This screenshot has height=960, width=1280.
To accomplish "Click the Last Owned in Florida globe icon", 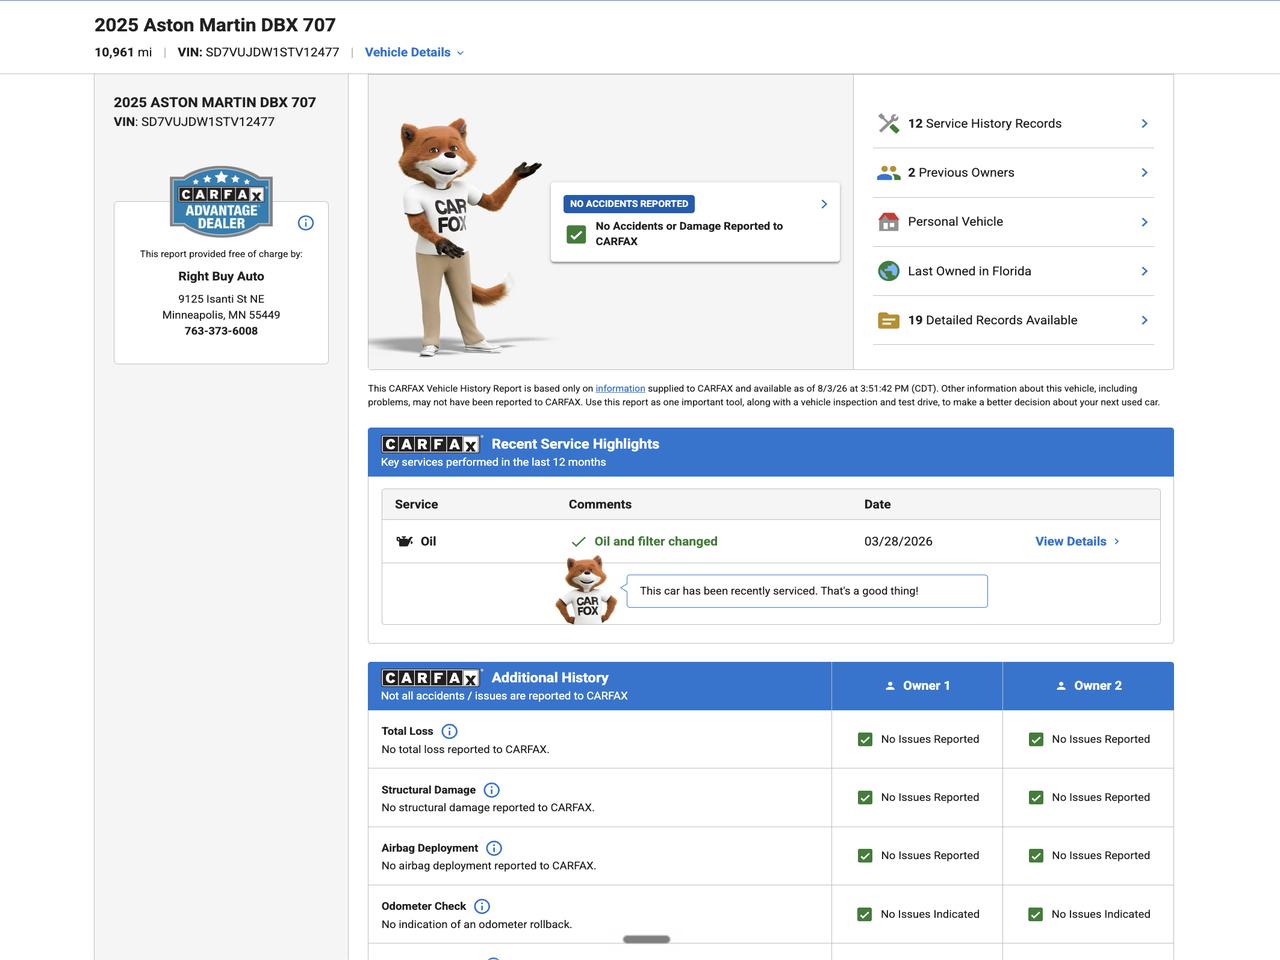I will [888, 271].
